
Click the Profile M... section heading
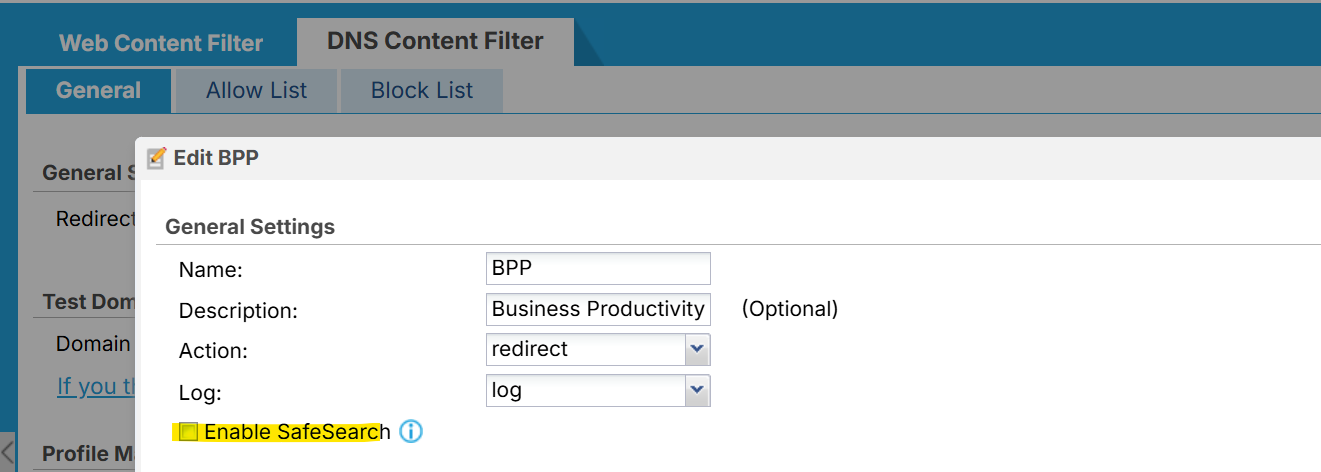[x=88, y=453]
